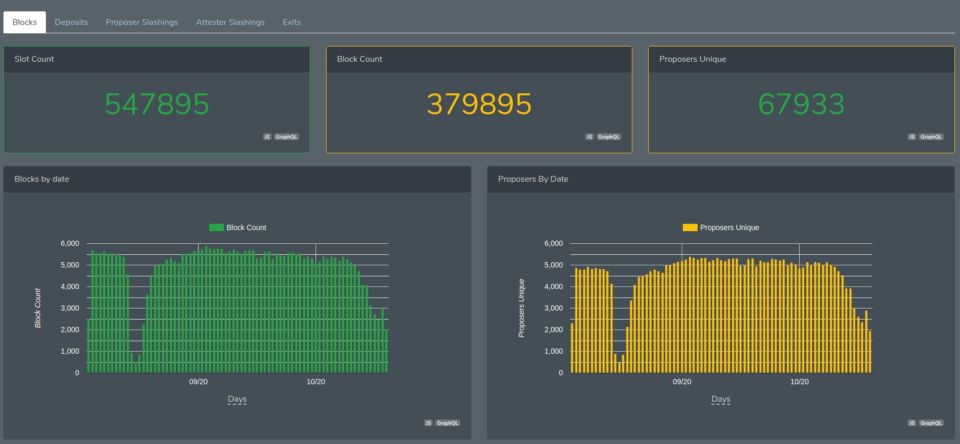Click JS badge in Proposers Unique card
The height and width of the screenshot is (444, 960).
pyautogui.click(x=912, y=137)
